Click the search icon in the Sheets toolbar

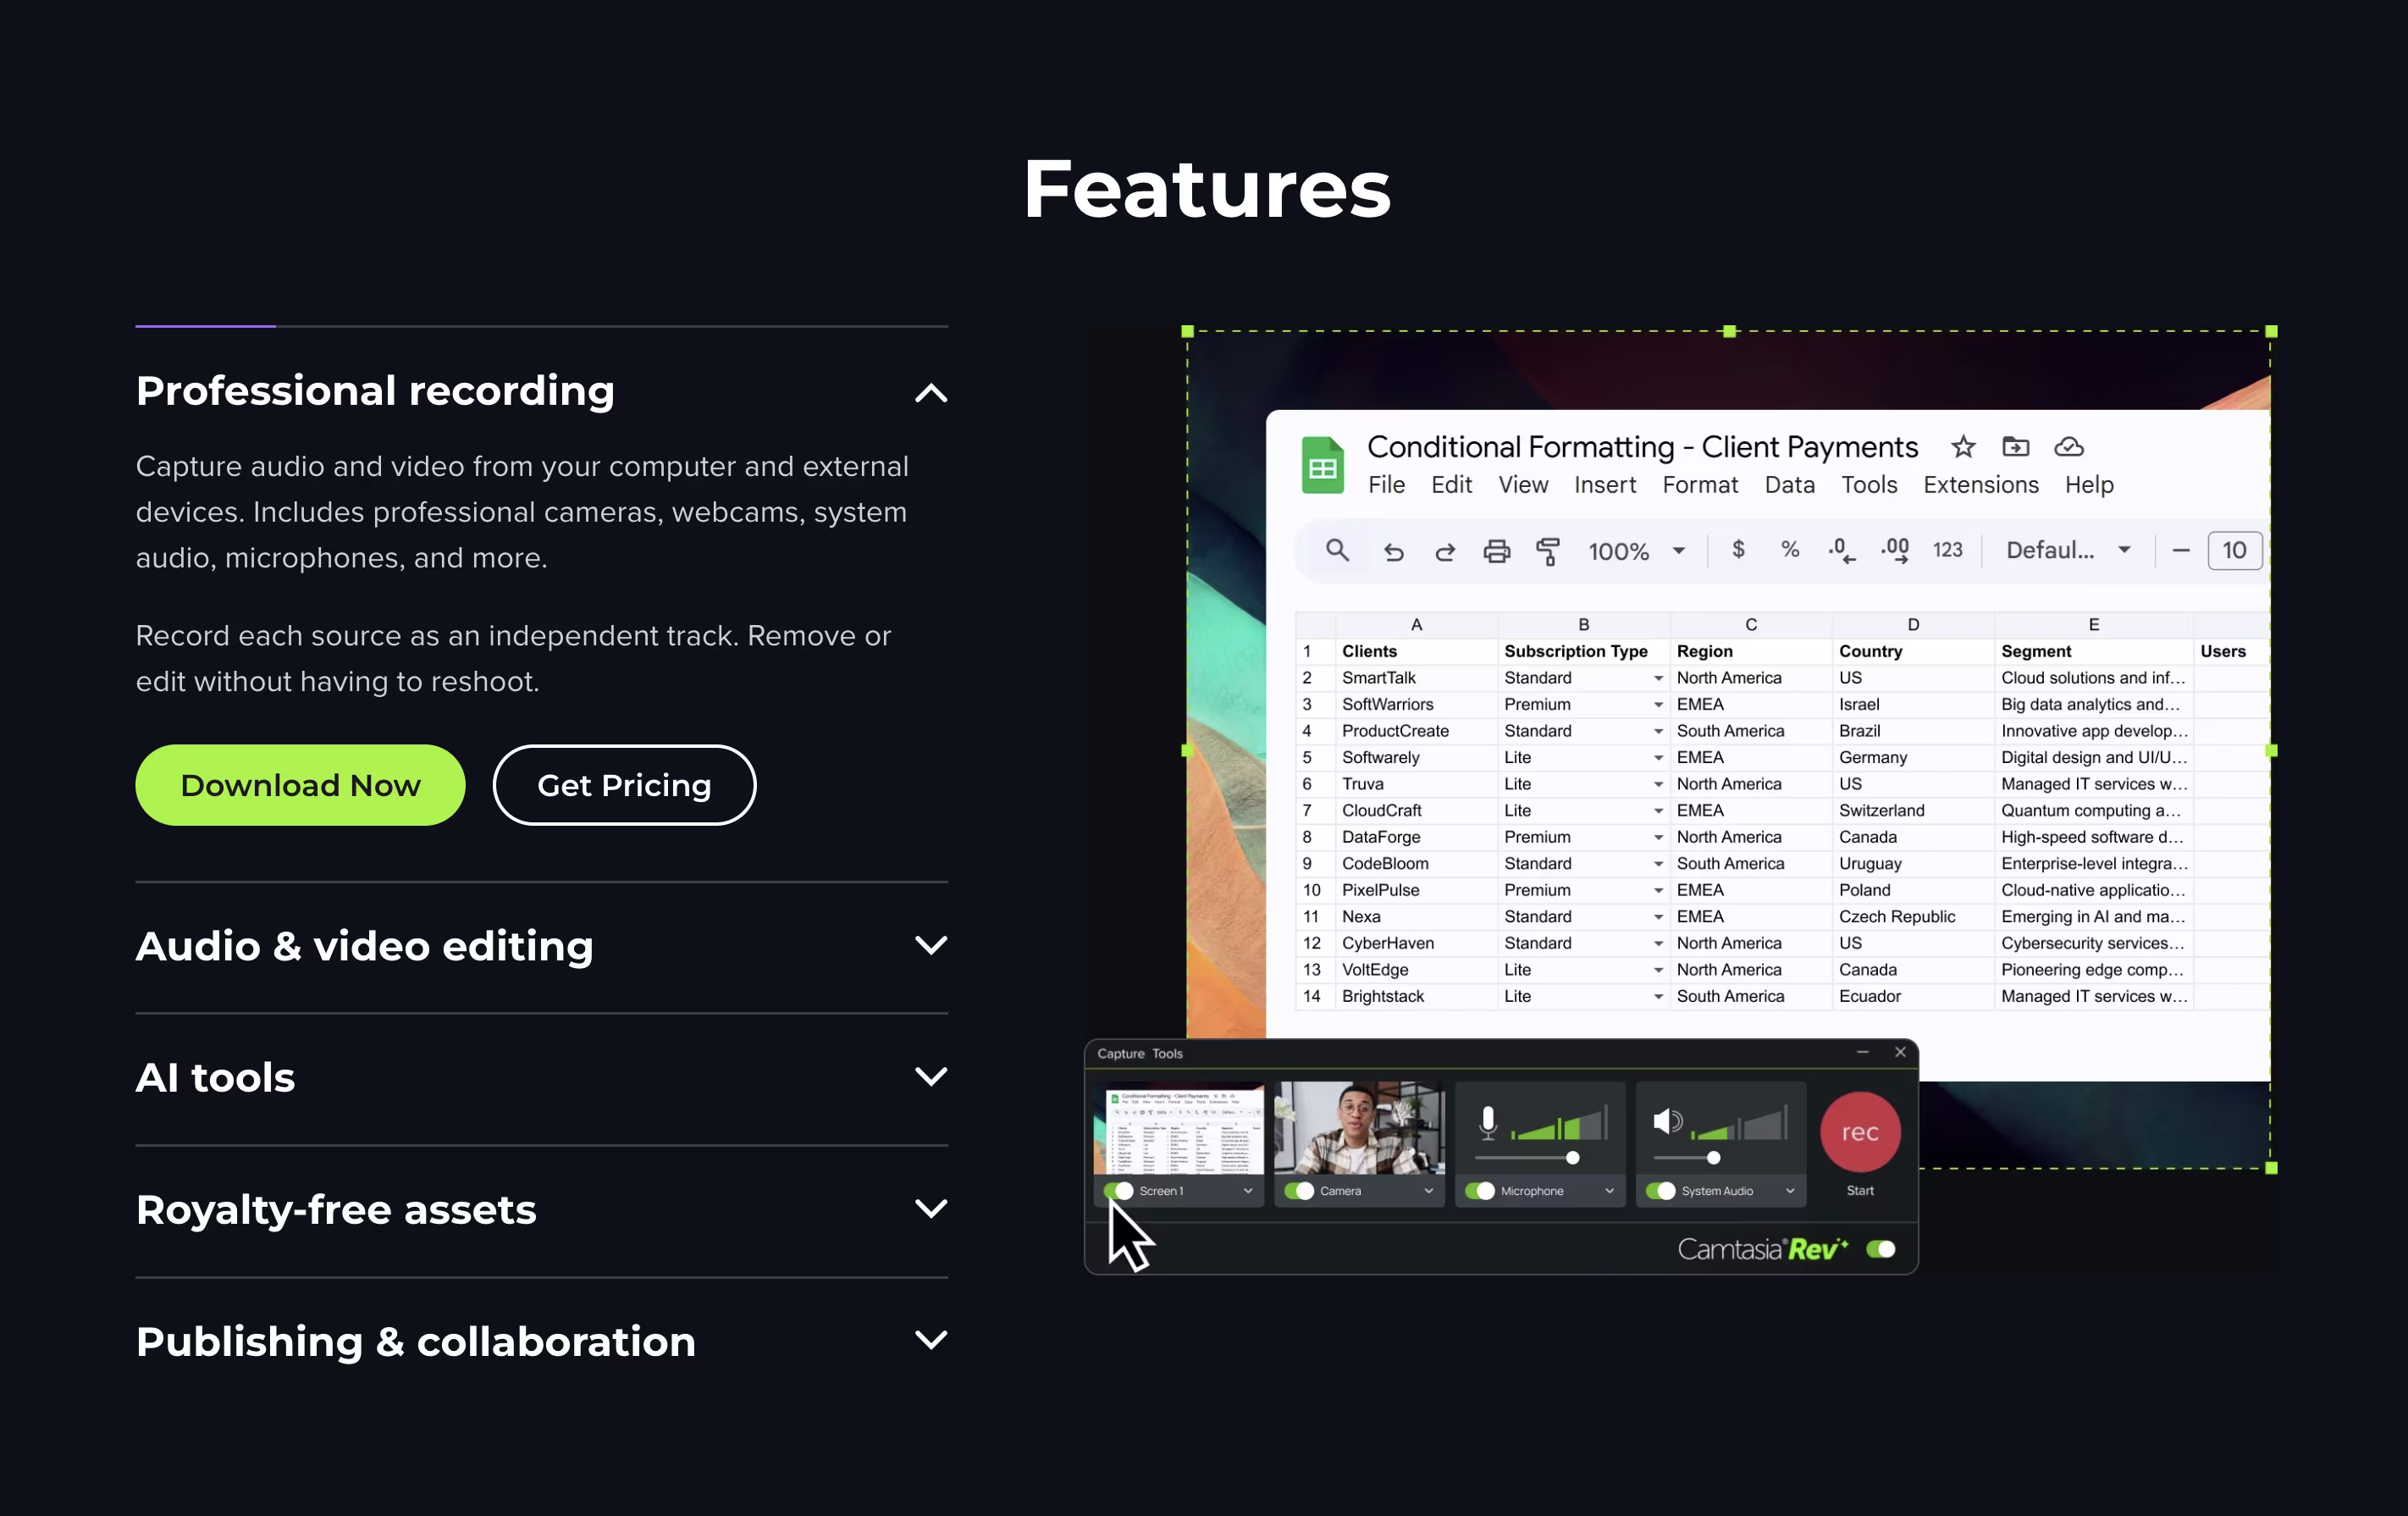tap(1337, 550)
